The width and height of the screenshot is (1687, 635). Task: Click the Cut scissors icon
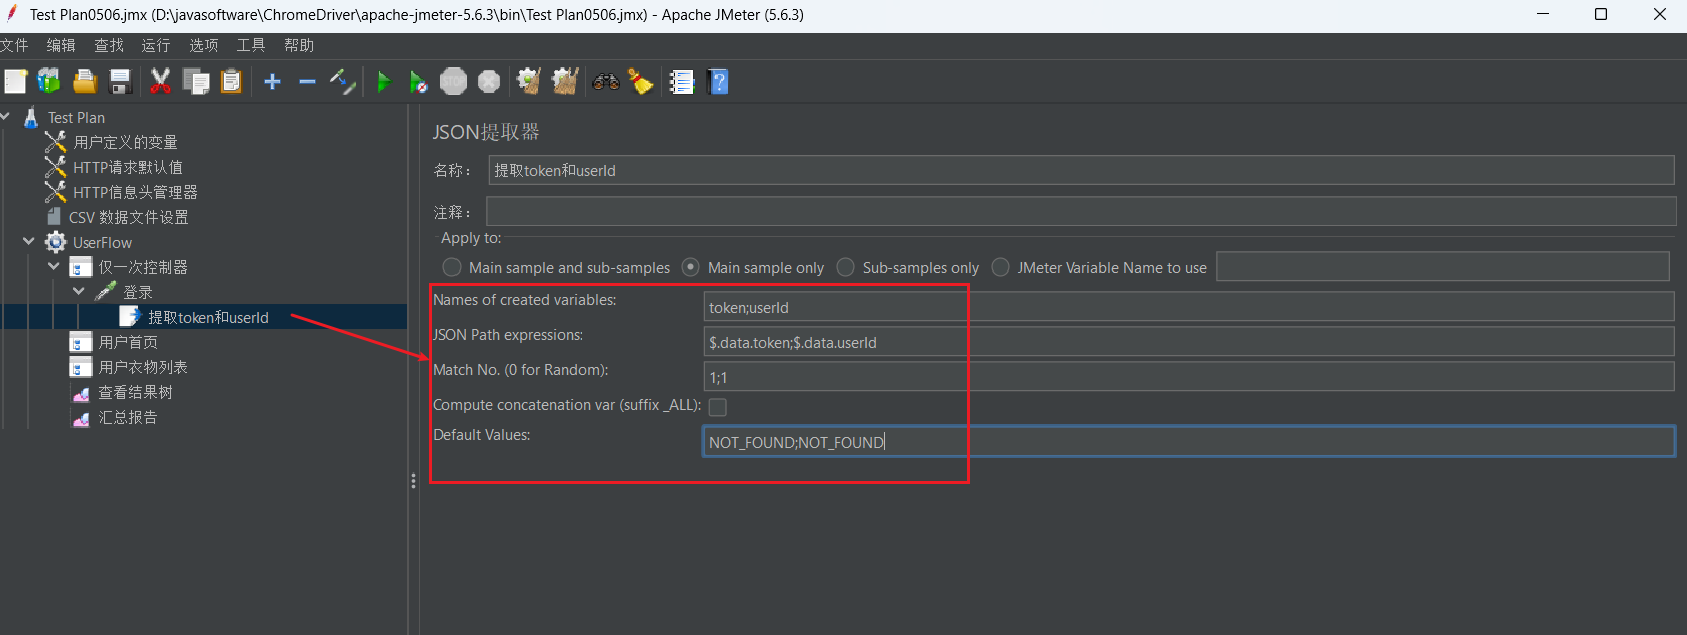160,82
